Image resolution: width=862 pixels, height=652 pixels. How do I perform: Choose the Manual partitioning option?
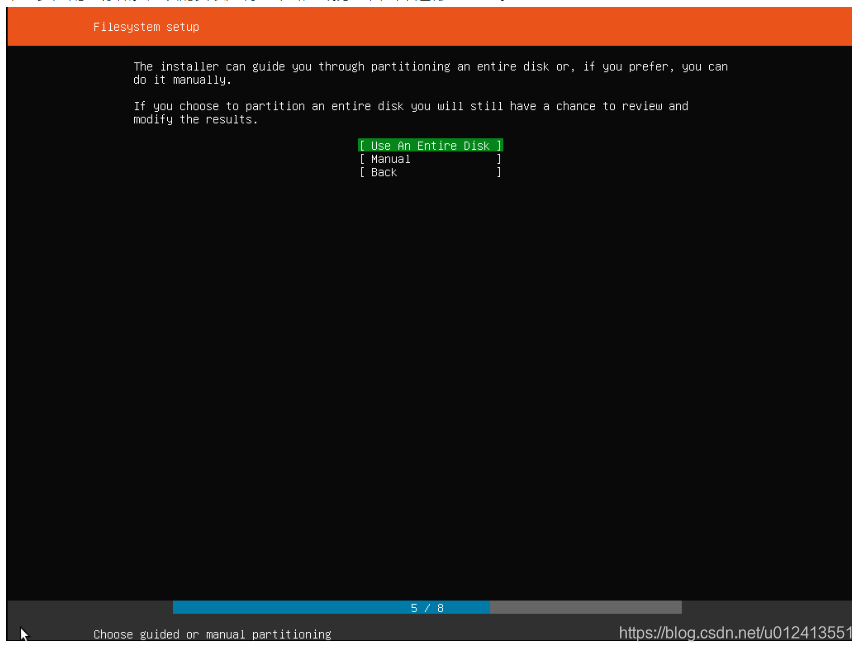click(430, 159)
